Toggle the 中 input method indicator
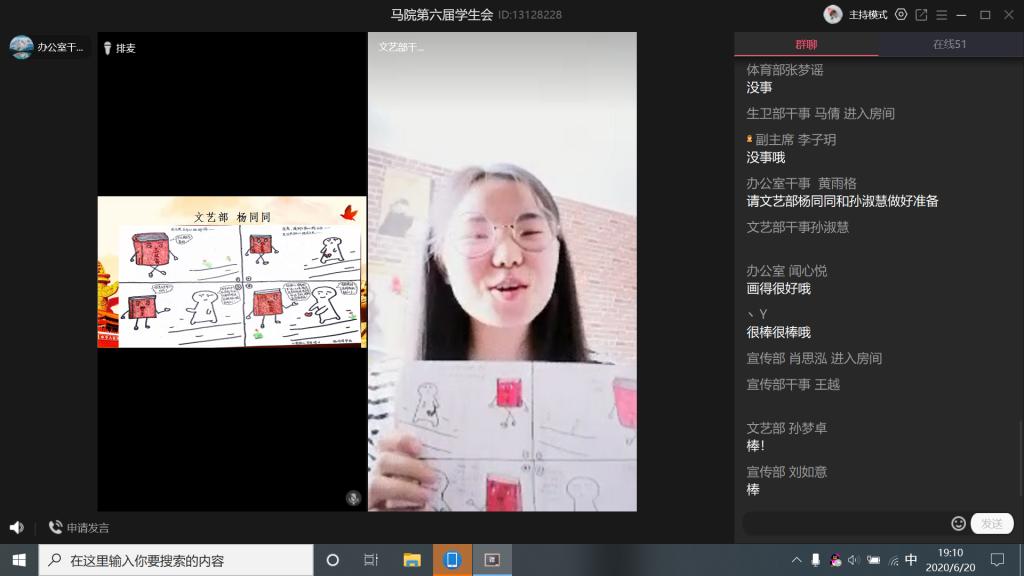This screenshot has height=576, width=1024. tap(911, 560)
